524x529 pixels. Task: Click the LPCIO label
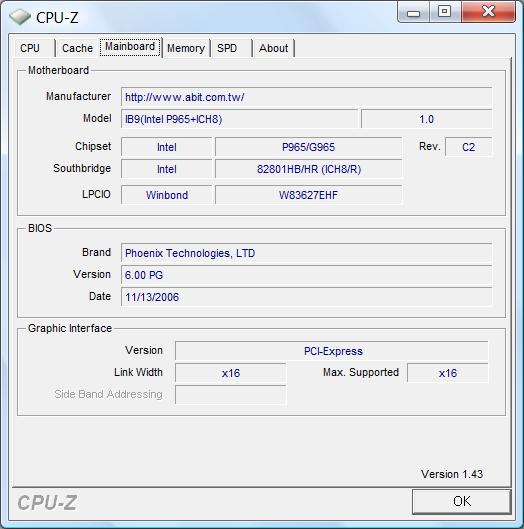click(96, 194)
